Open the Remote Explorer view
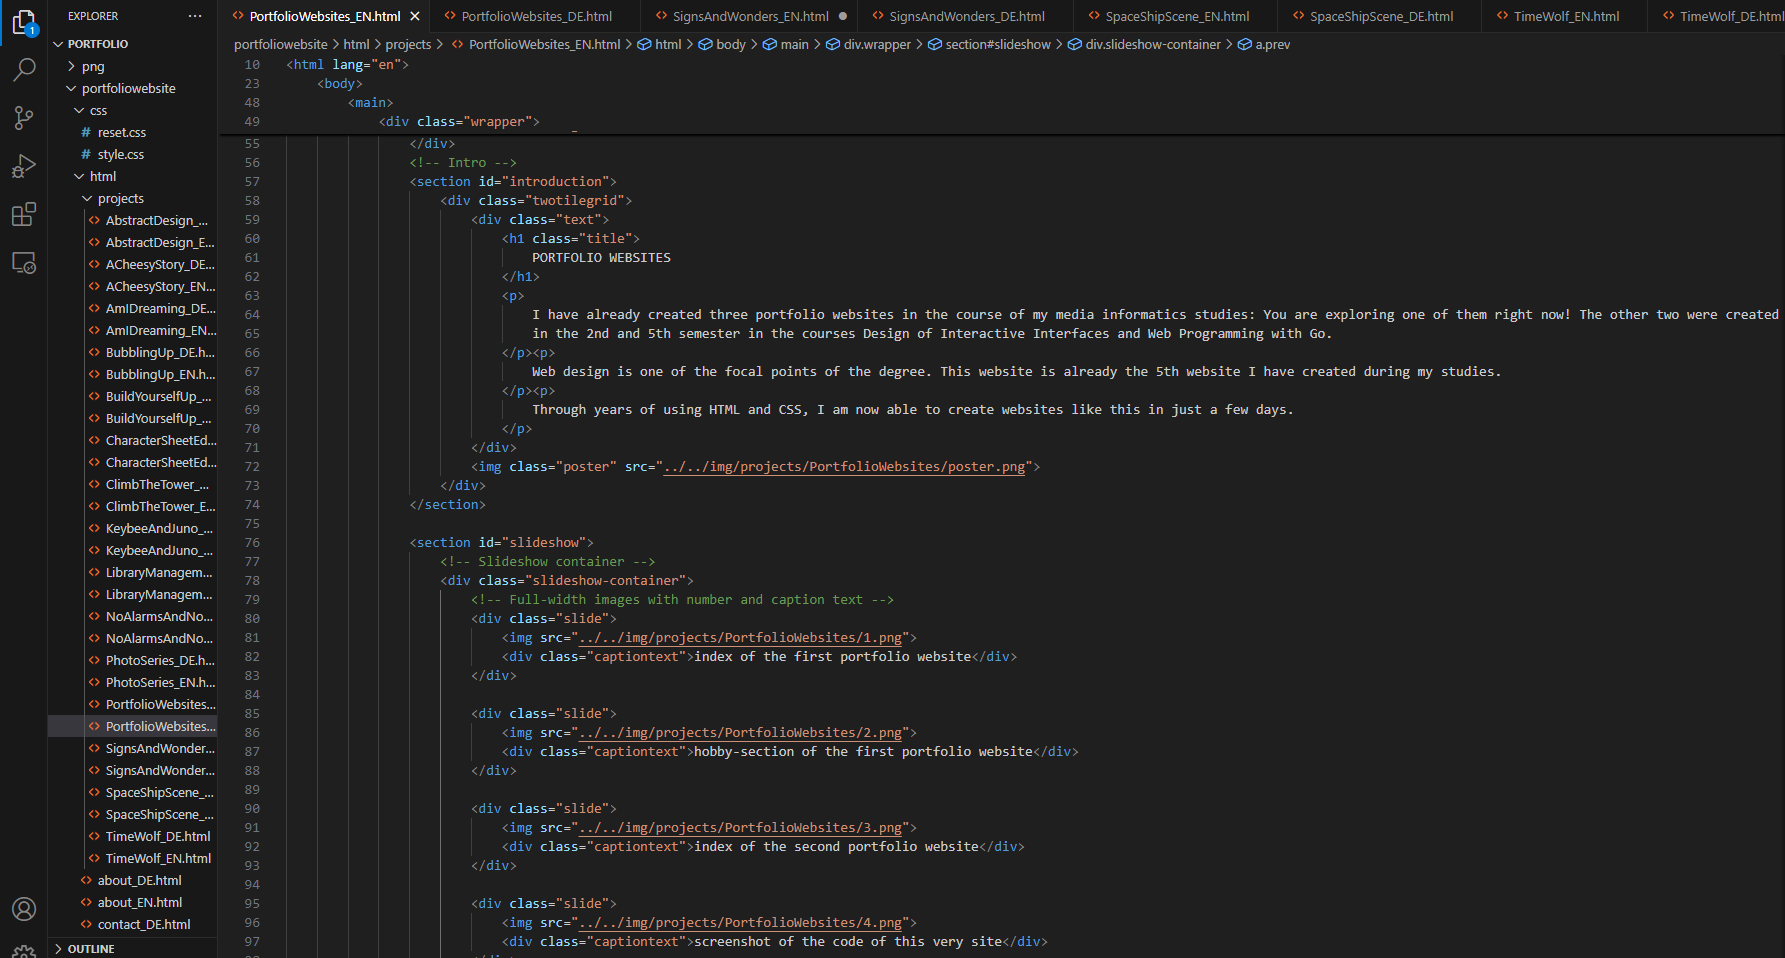 click(24, 263)
